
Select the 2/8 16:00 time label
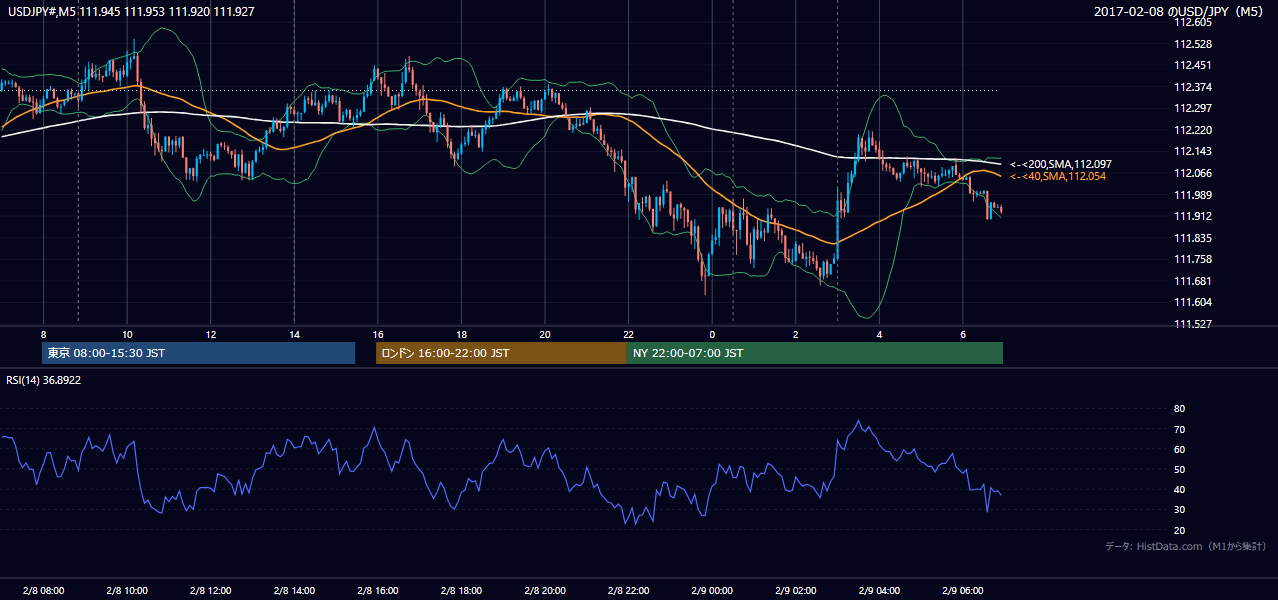point(377,590)
